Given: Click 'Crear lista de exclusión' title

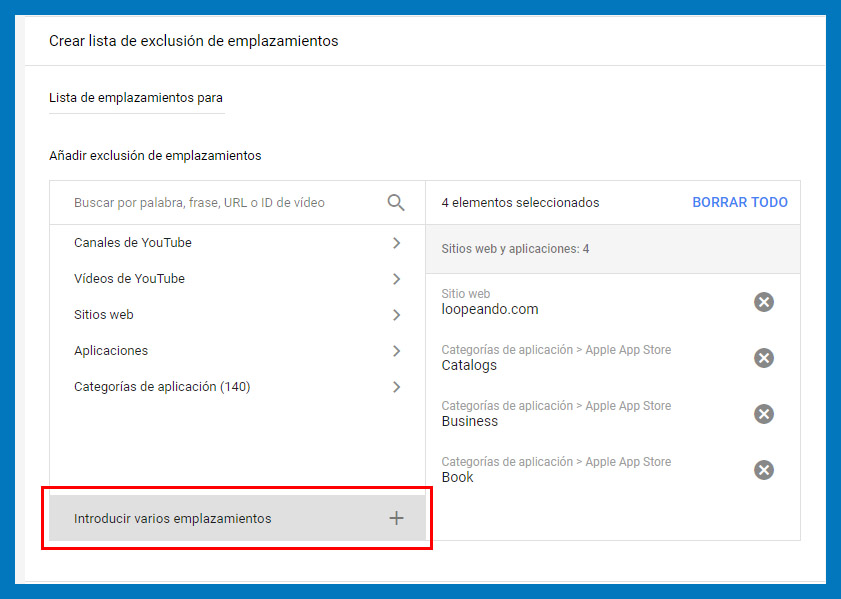Looking at the screenshot, I should click(194, 41).
